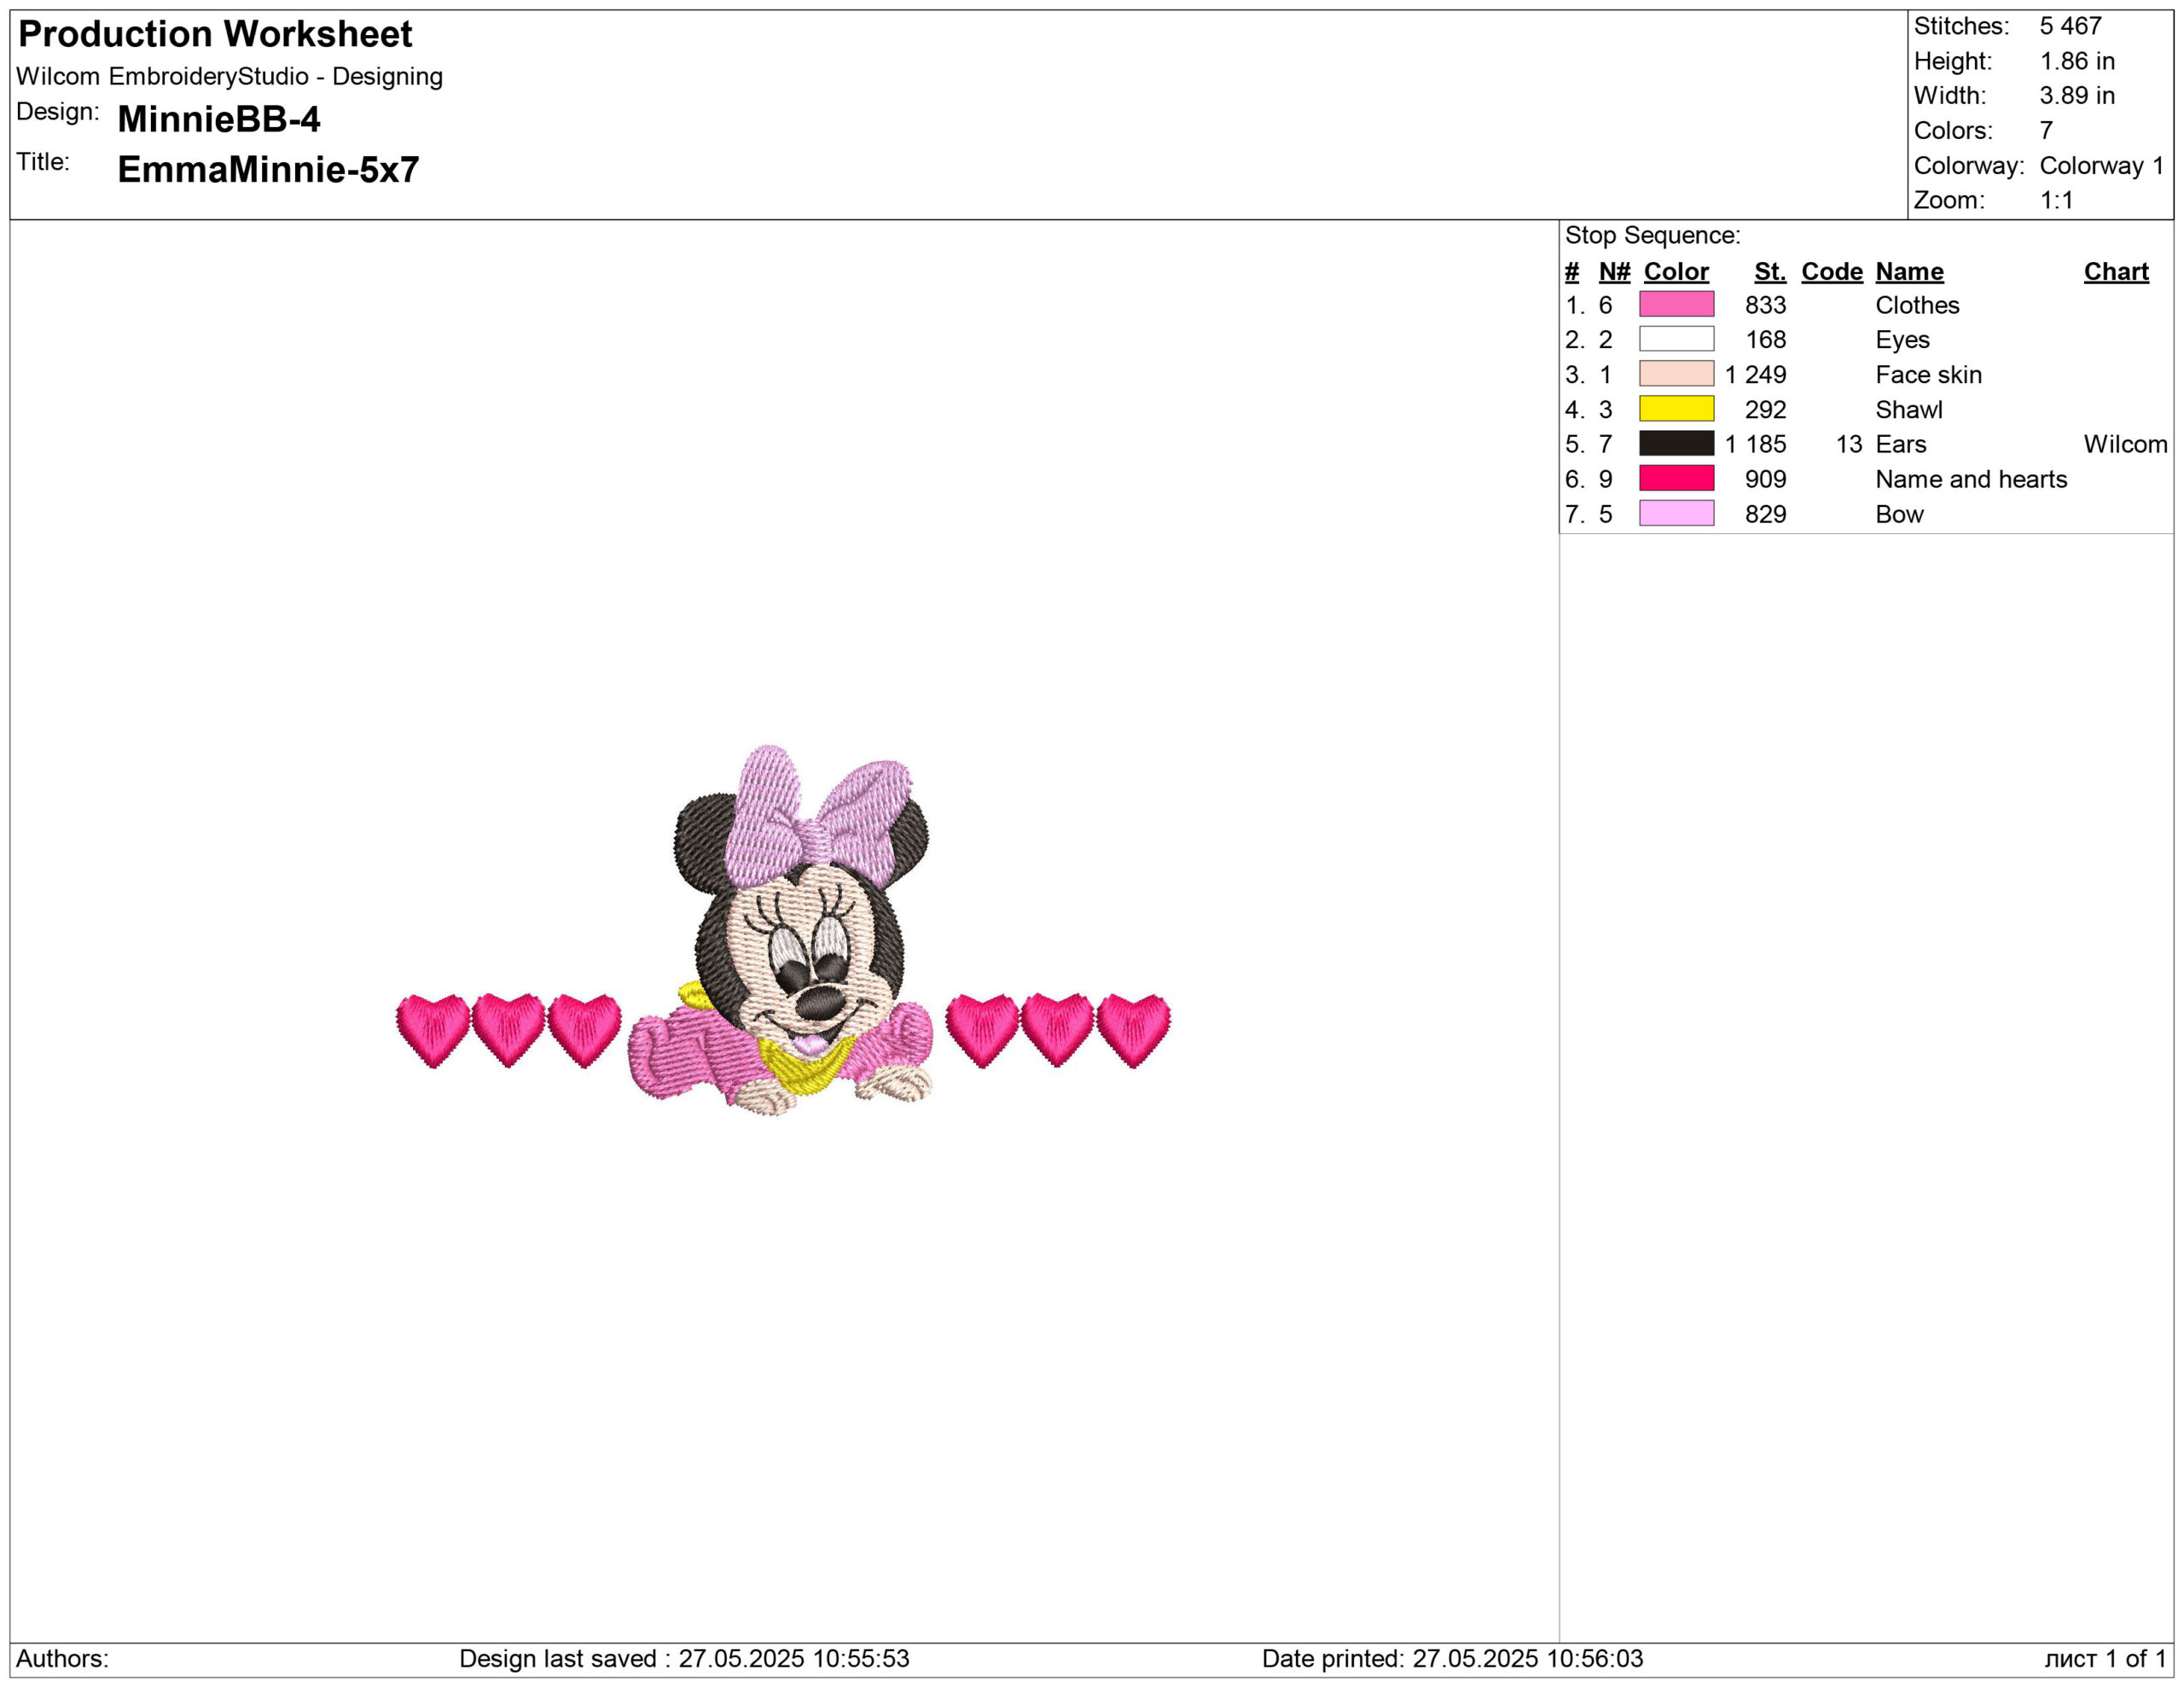Click the Clothes pink color swatch
This screenshot has width=2184, height=1681.
1676,304
